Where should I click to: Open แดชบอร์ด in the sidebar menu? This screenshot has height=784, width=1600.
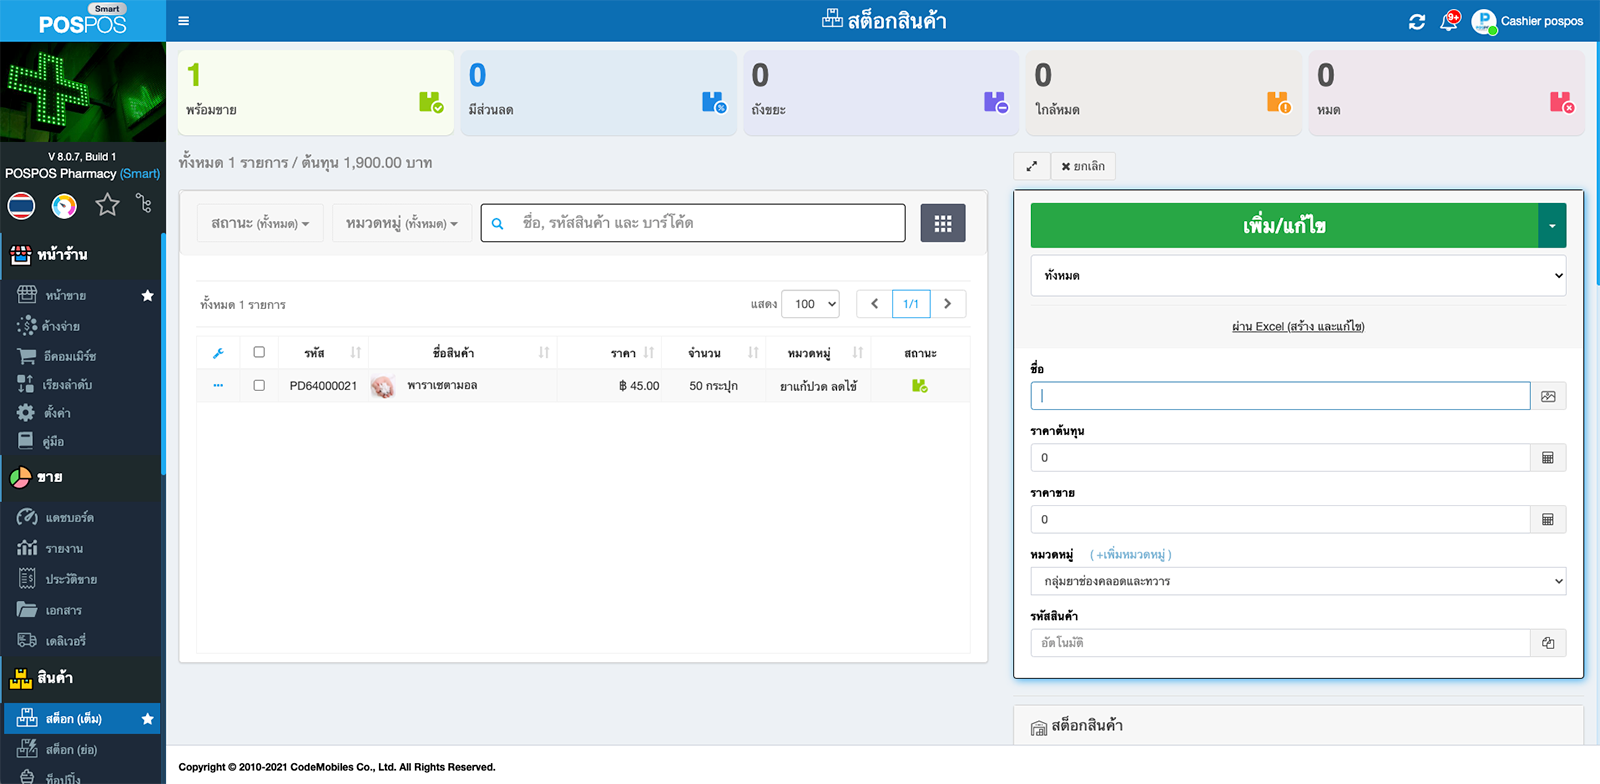[x=69, y=518]
